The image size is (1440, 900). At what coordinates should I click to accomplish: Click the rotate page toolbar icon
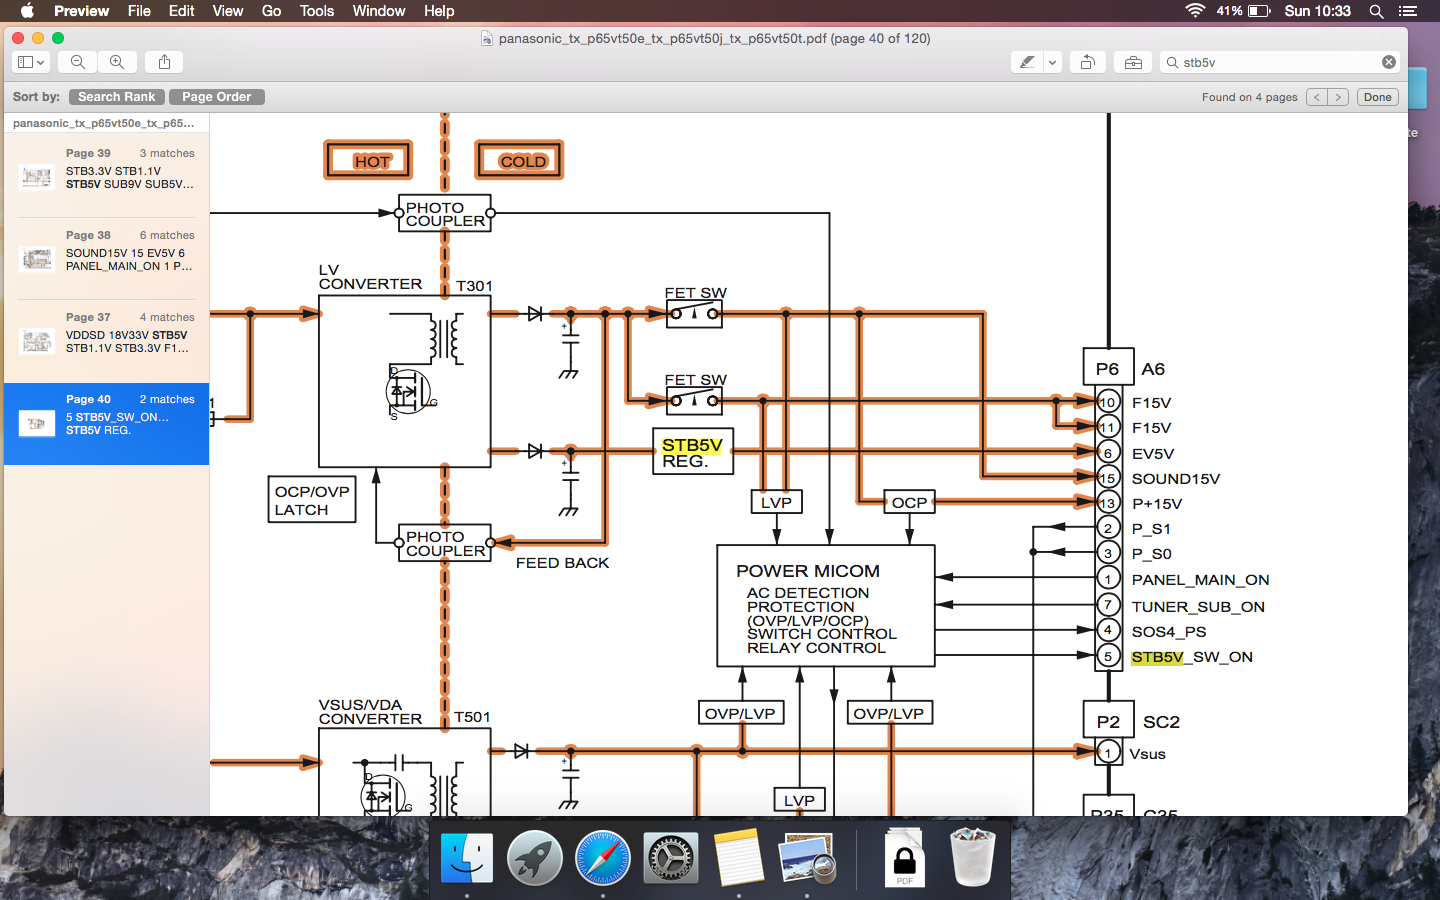[1087, 62]
